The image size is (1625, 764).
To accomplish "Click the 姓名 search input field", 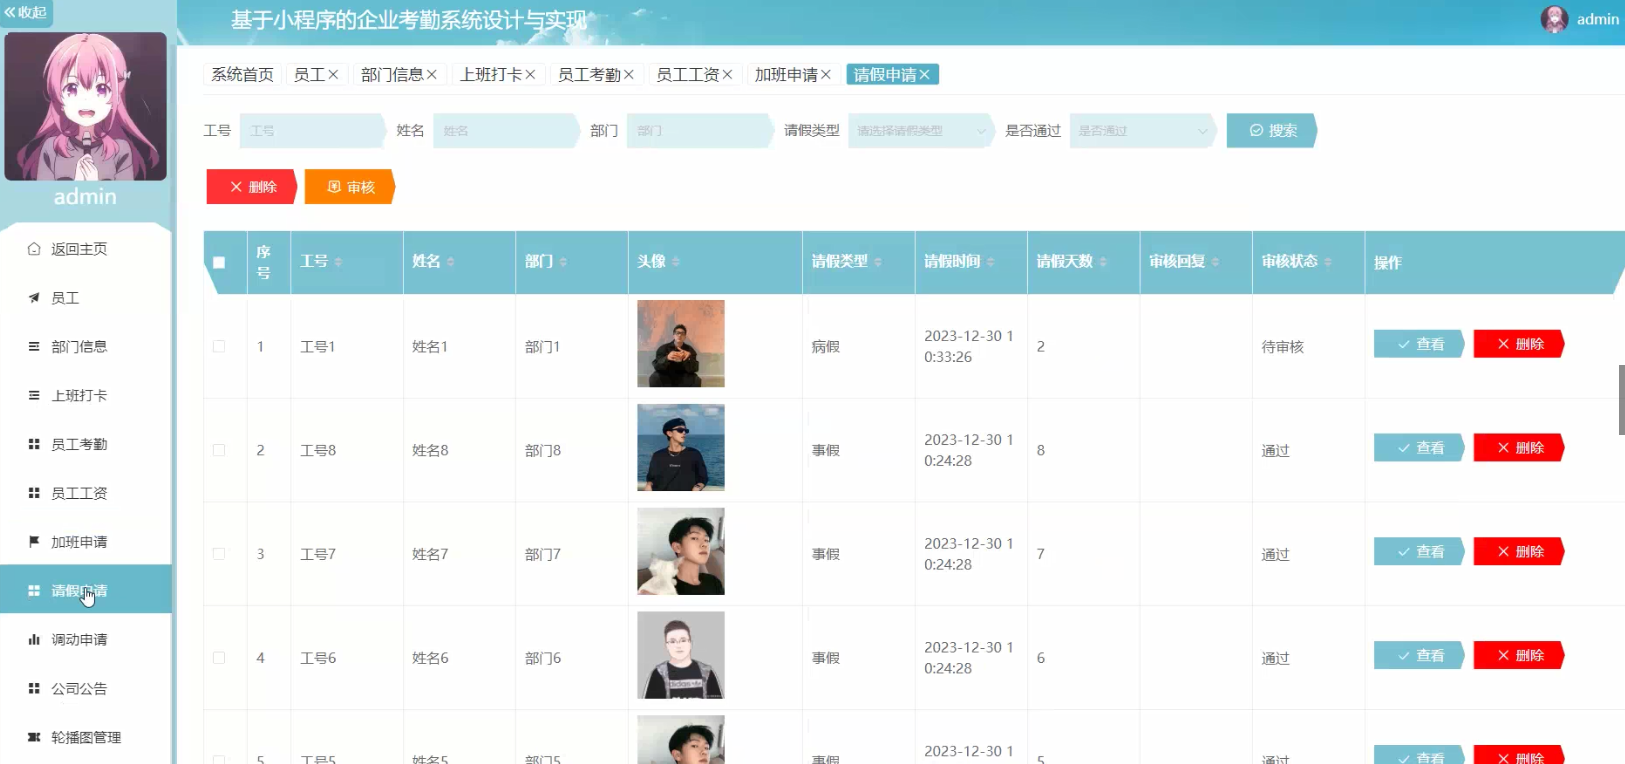I will [506, 131].
